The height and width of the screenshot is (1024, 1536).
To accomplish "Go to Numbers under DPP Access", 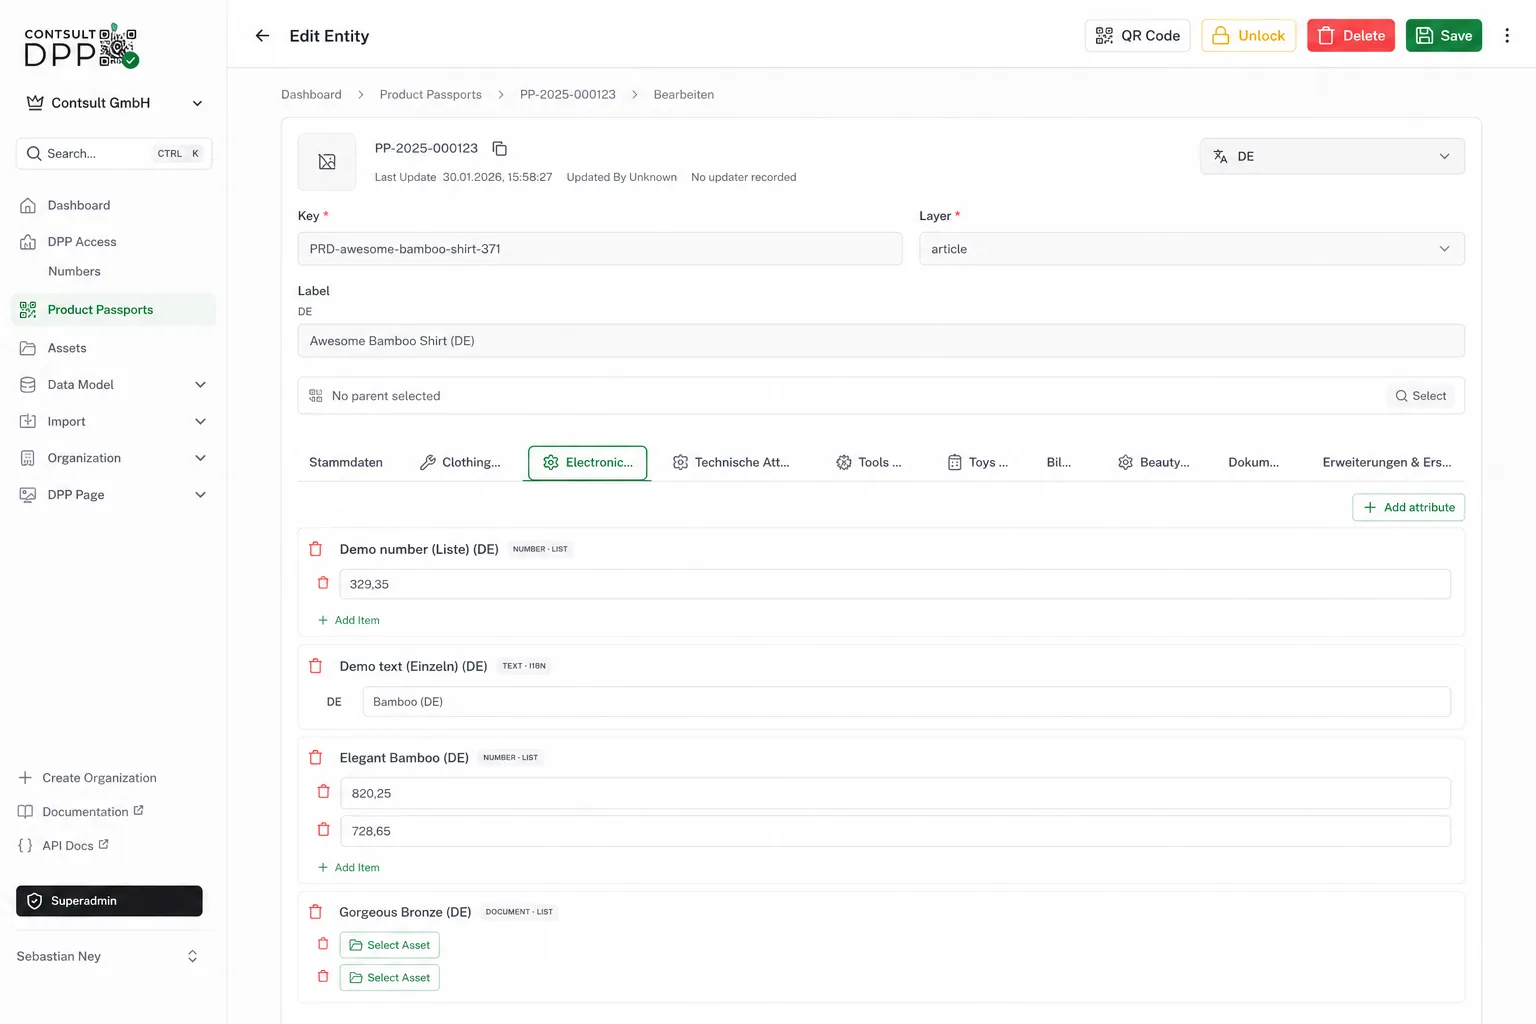I will click(x=74, y=271).
